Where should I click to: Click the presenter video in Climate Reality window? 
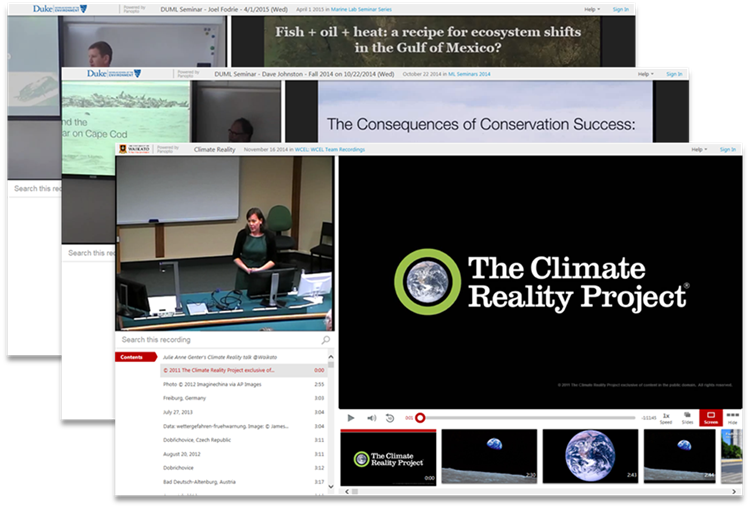225,243
